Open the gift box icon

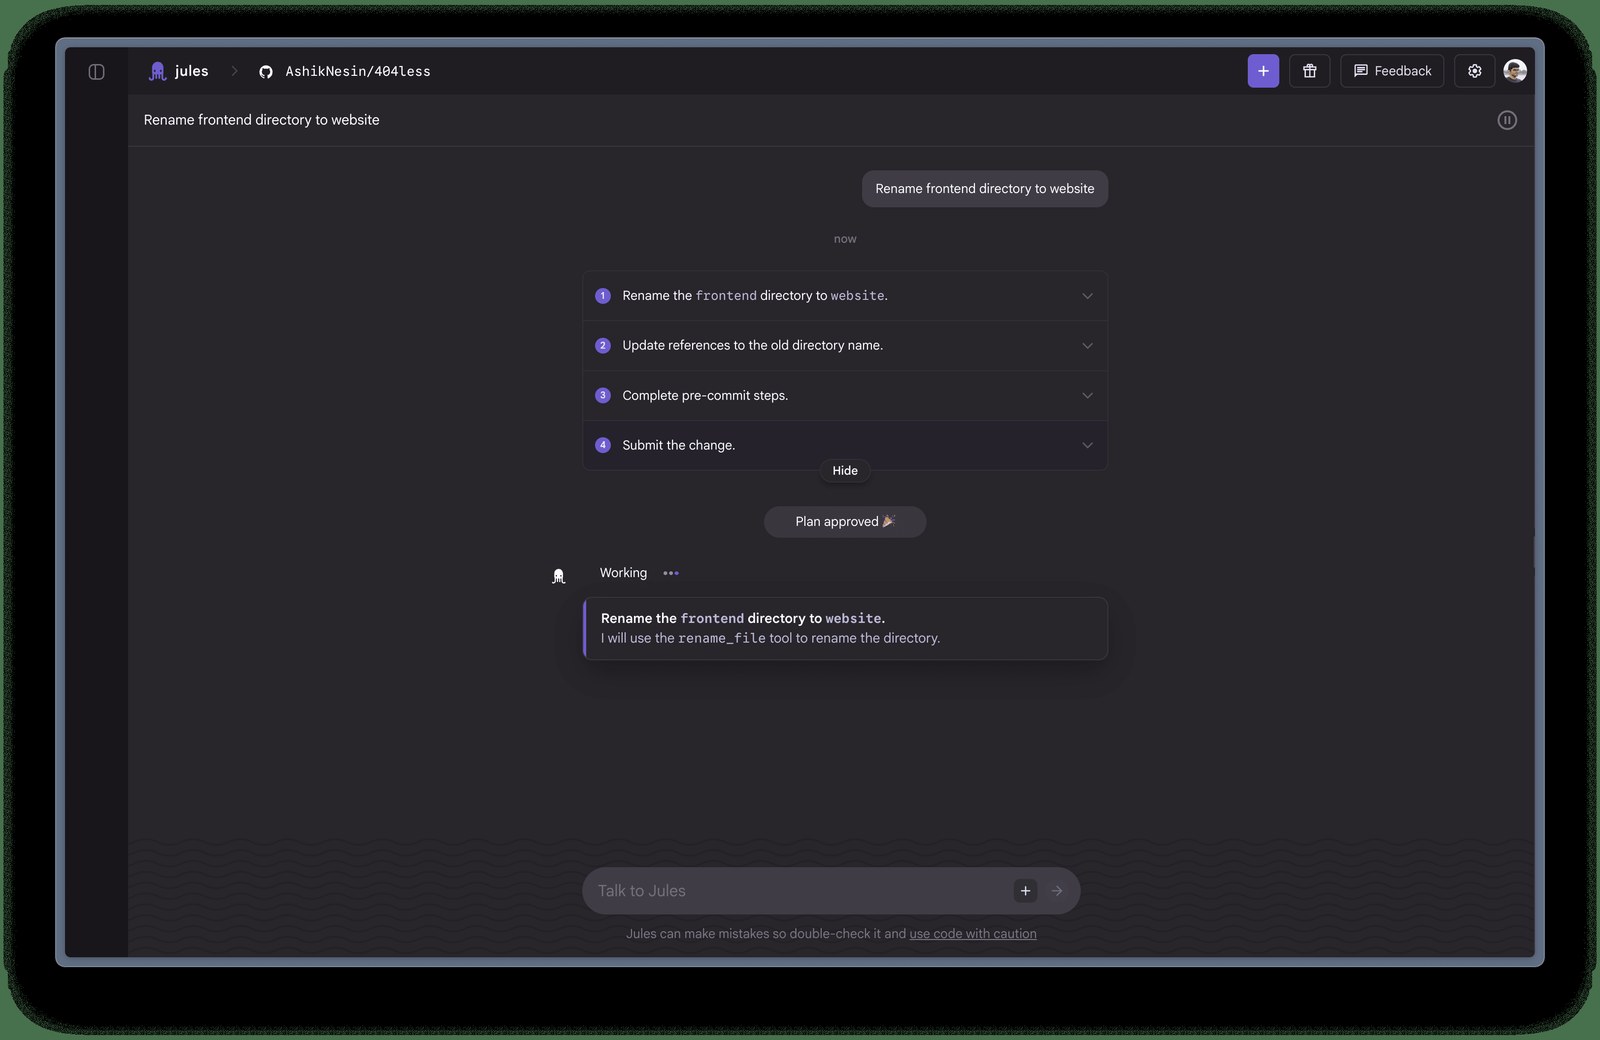(x=1309, y=71)
